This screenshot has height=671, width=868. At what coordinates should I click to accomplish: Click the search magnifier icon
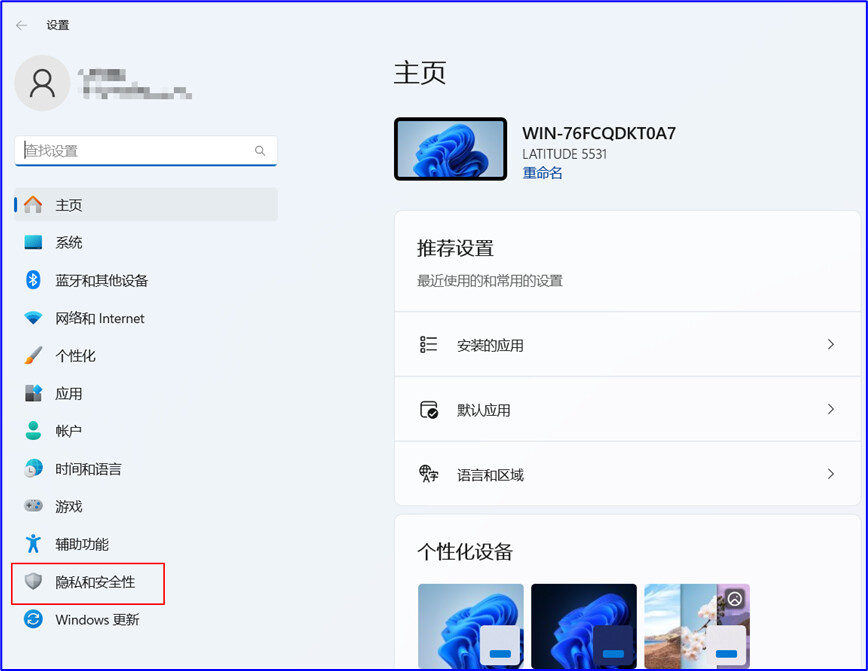(x=260, y=151)
